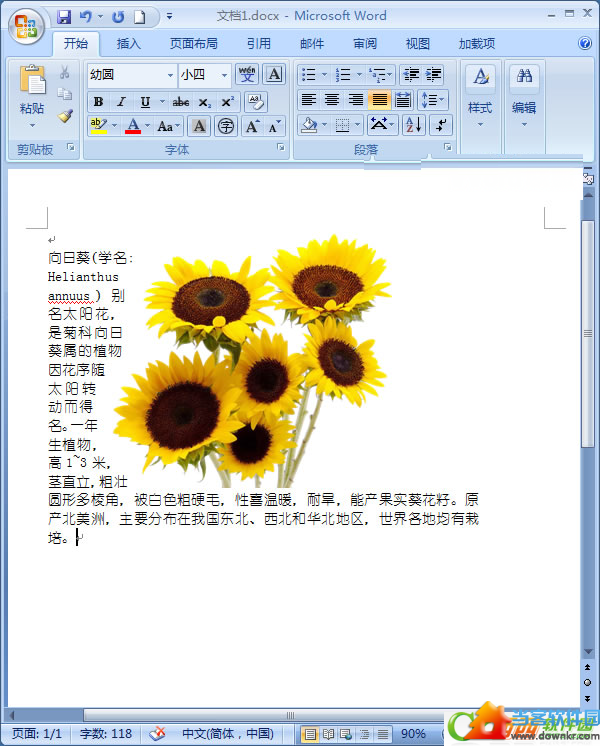Viewport: 600px width, 746px height.
Task: Open the Quick Access Toolbar customization arrow
Action: click(169, 17)
